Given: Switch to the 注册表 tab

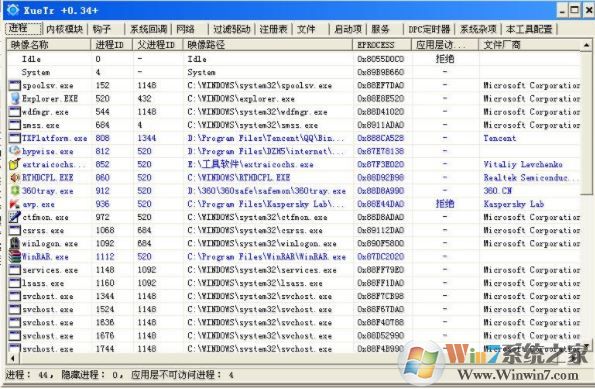Looking at the screenshot, I should pos(273,29).
